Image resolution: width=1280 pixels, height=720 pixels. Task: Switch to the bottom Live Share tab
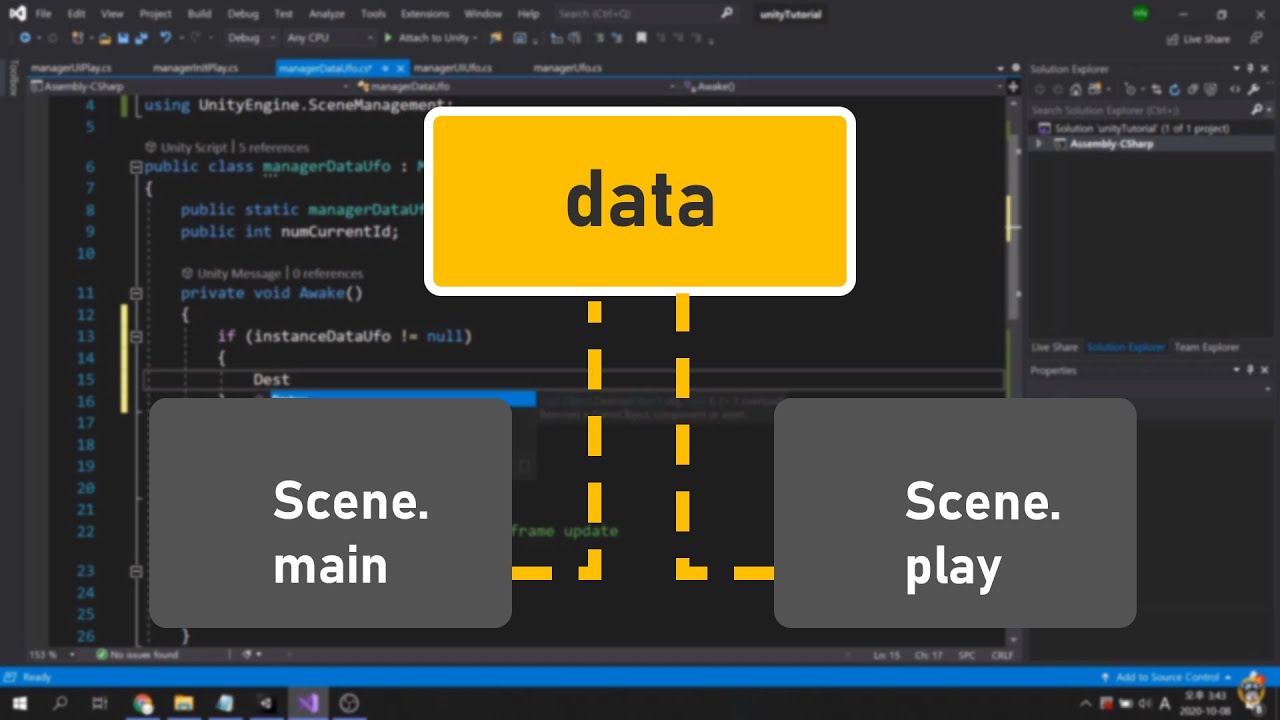(x=1054, y=347)
